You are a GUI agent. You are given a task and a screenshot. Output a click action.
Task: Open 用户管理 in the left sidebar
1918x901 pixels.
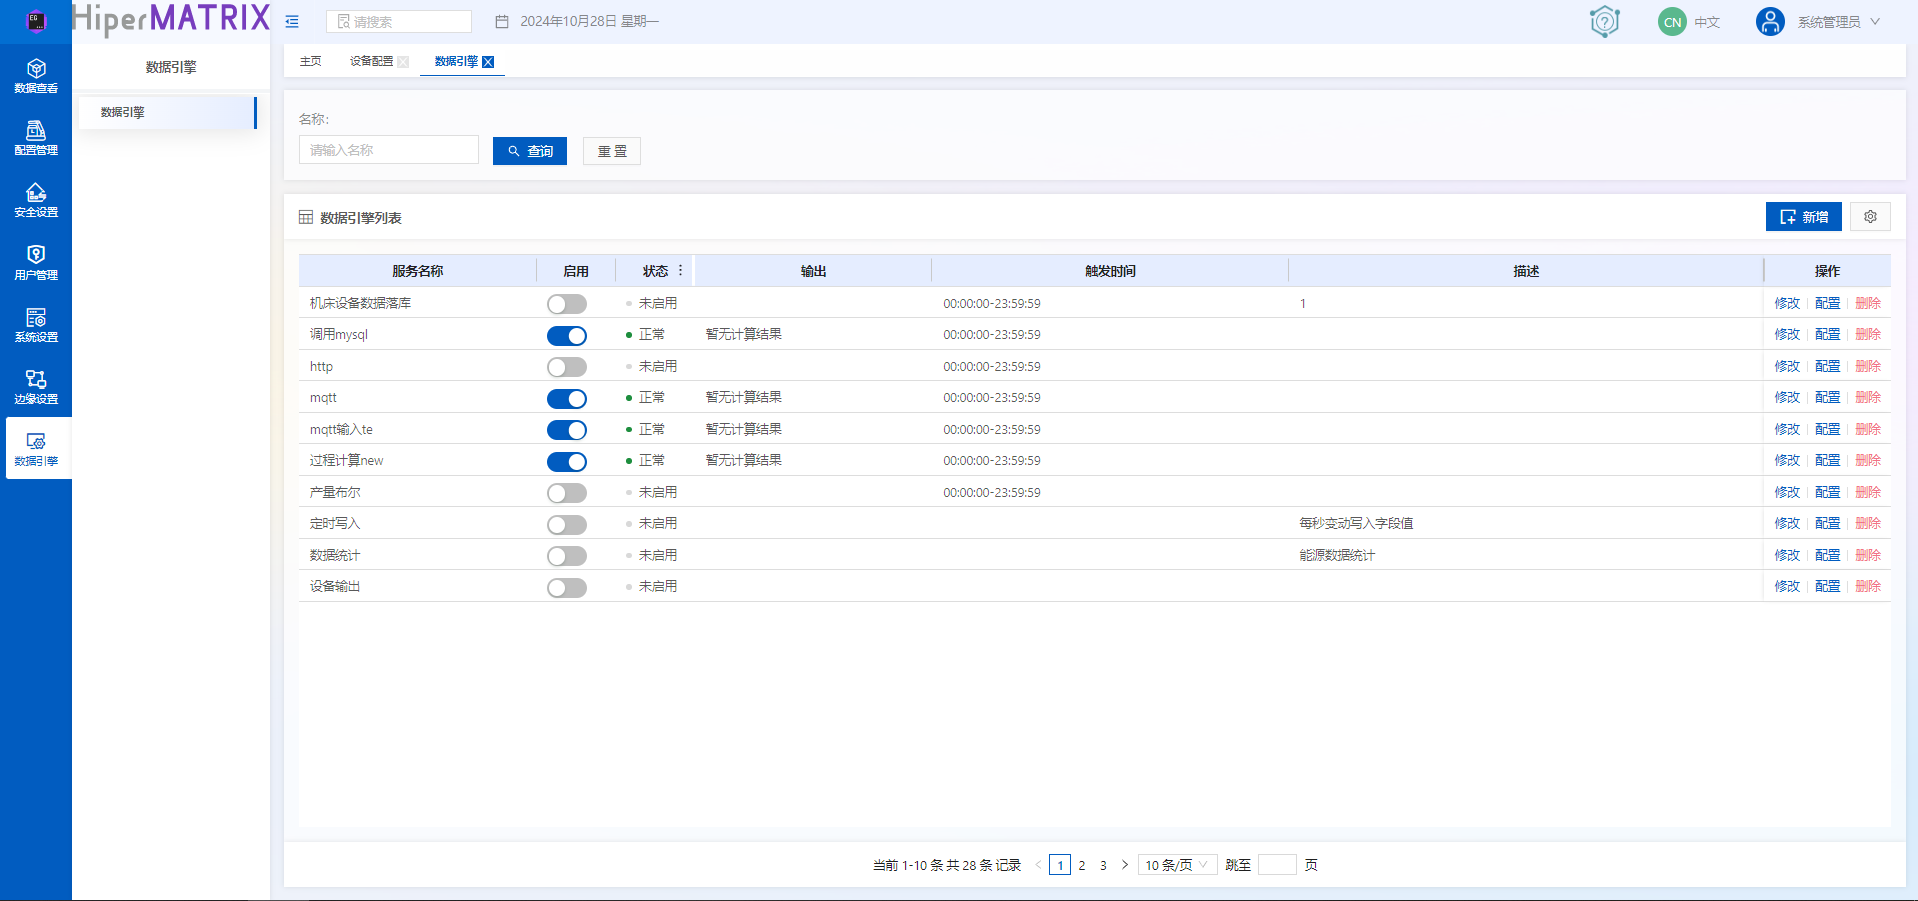pos(36,262)
